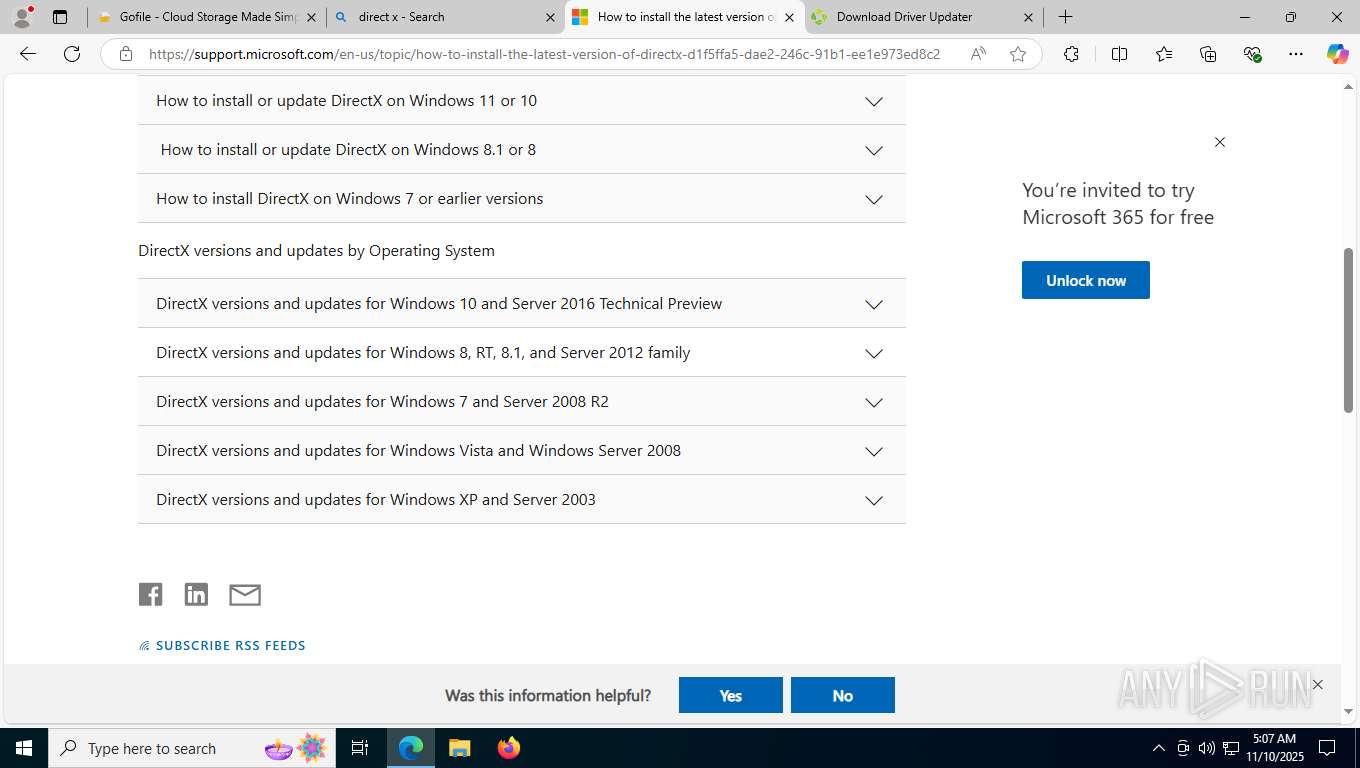Close the Gofile tab
Image resolution: width=1360 pixels, height=768 pixels.
(x=311, y=17)
